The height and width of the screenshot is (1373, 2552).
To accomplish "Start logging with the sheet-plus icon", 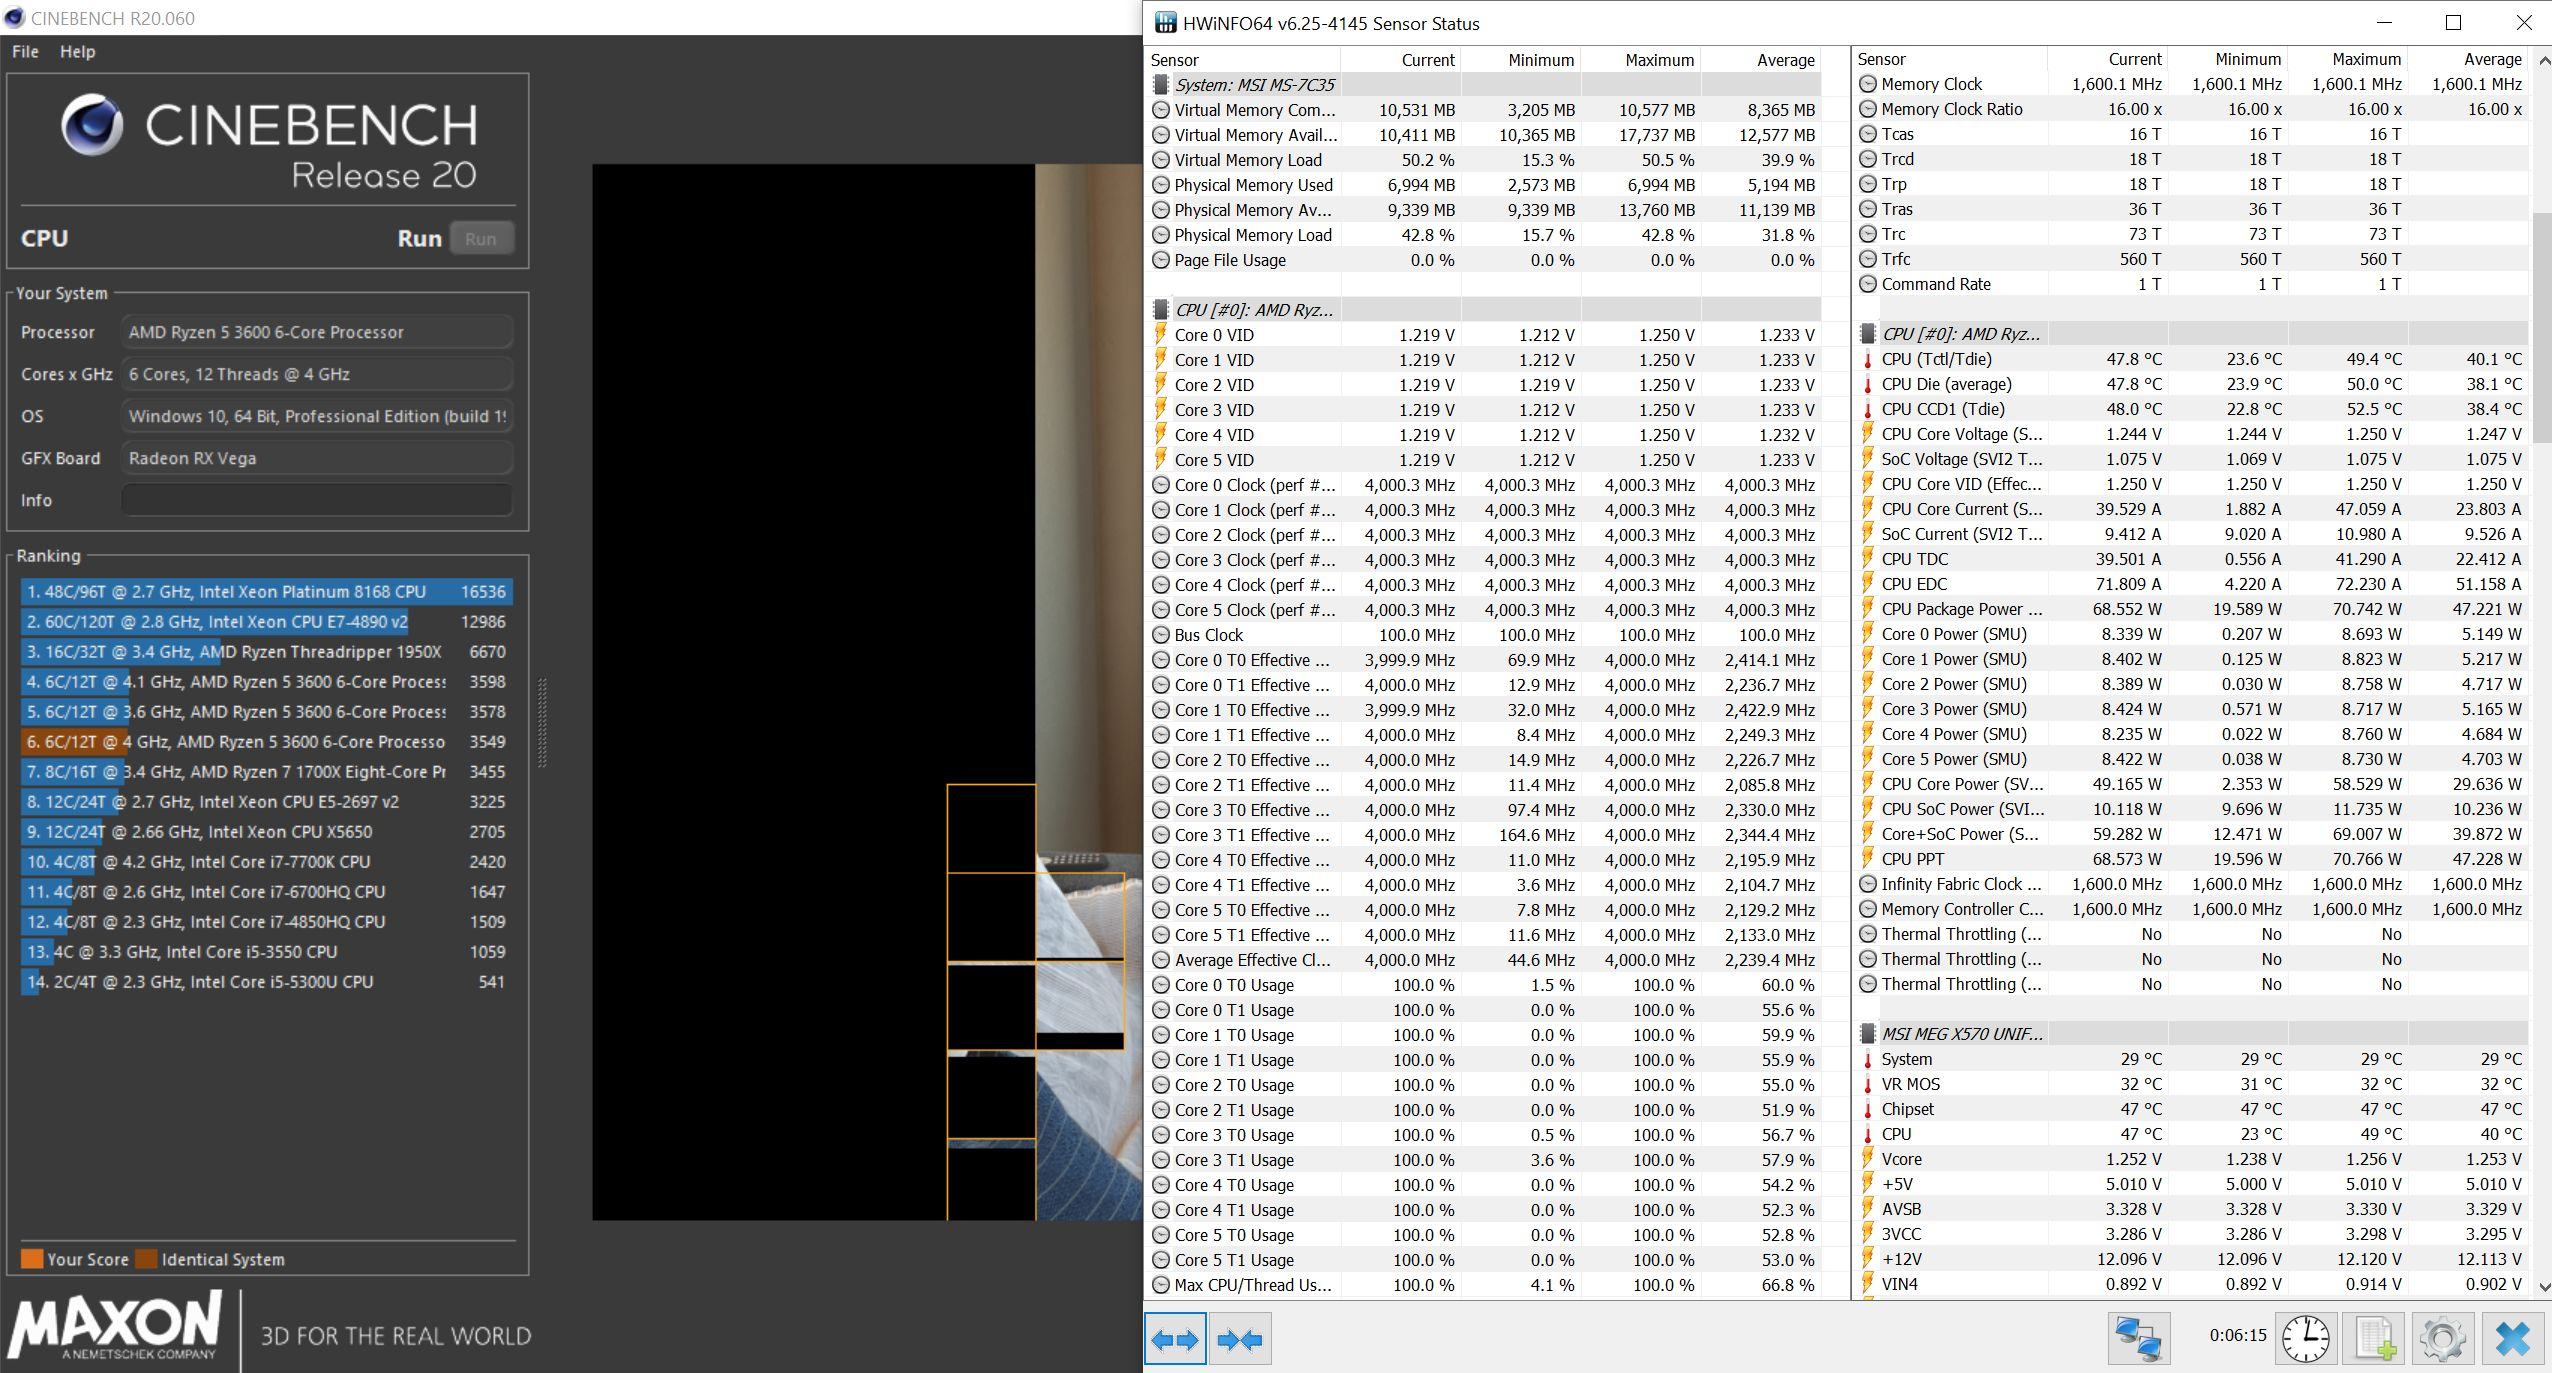I will click(x=2375, y=1339).
